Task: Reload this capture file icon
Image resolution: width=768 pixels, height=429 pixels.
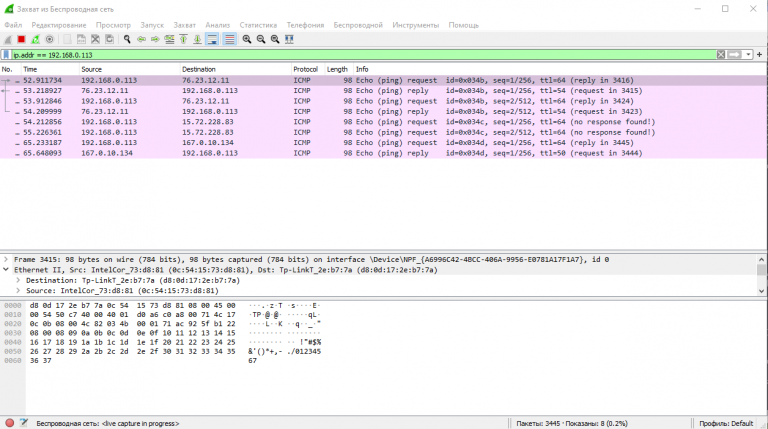Action: point(110,40)
